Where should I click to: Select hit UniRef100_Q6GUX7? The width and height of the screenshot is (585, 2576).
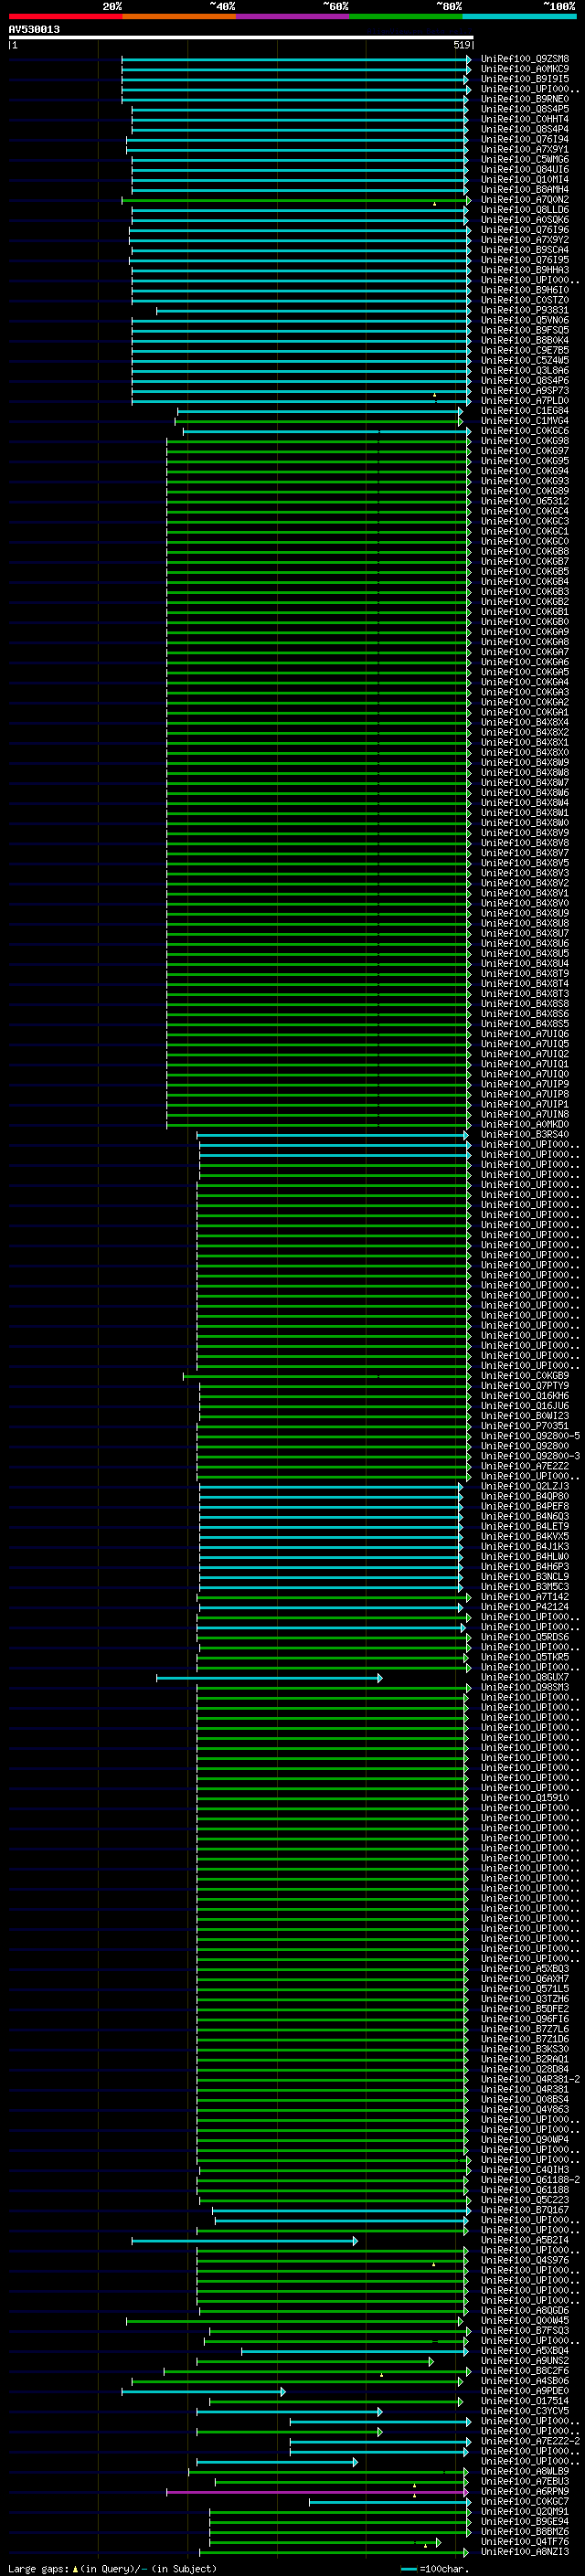525,1677
